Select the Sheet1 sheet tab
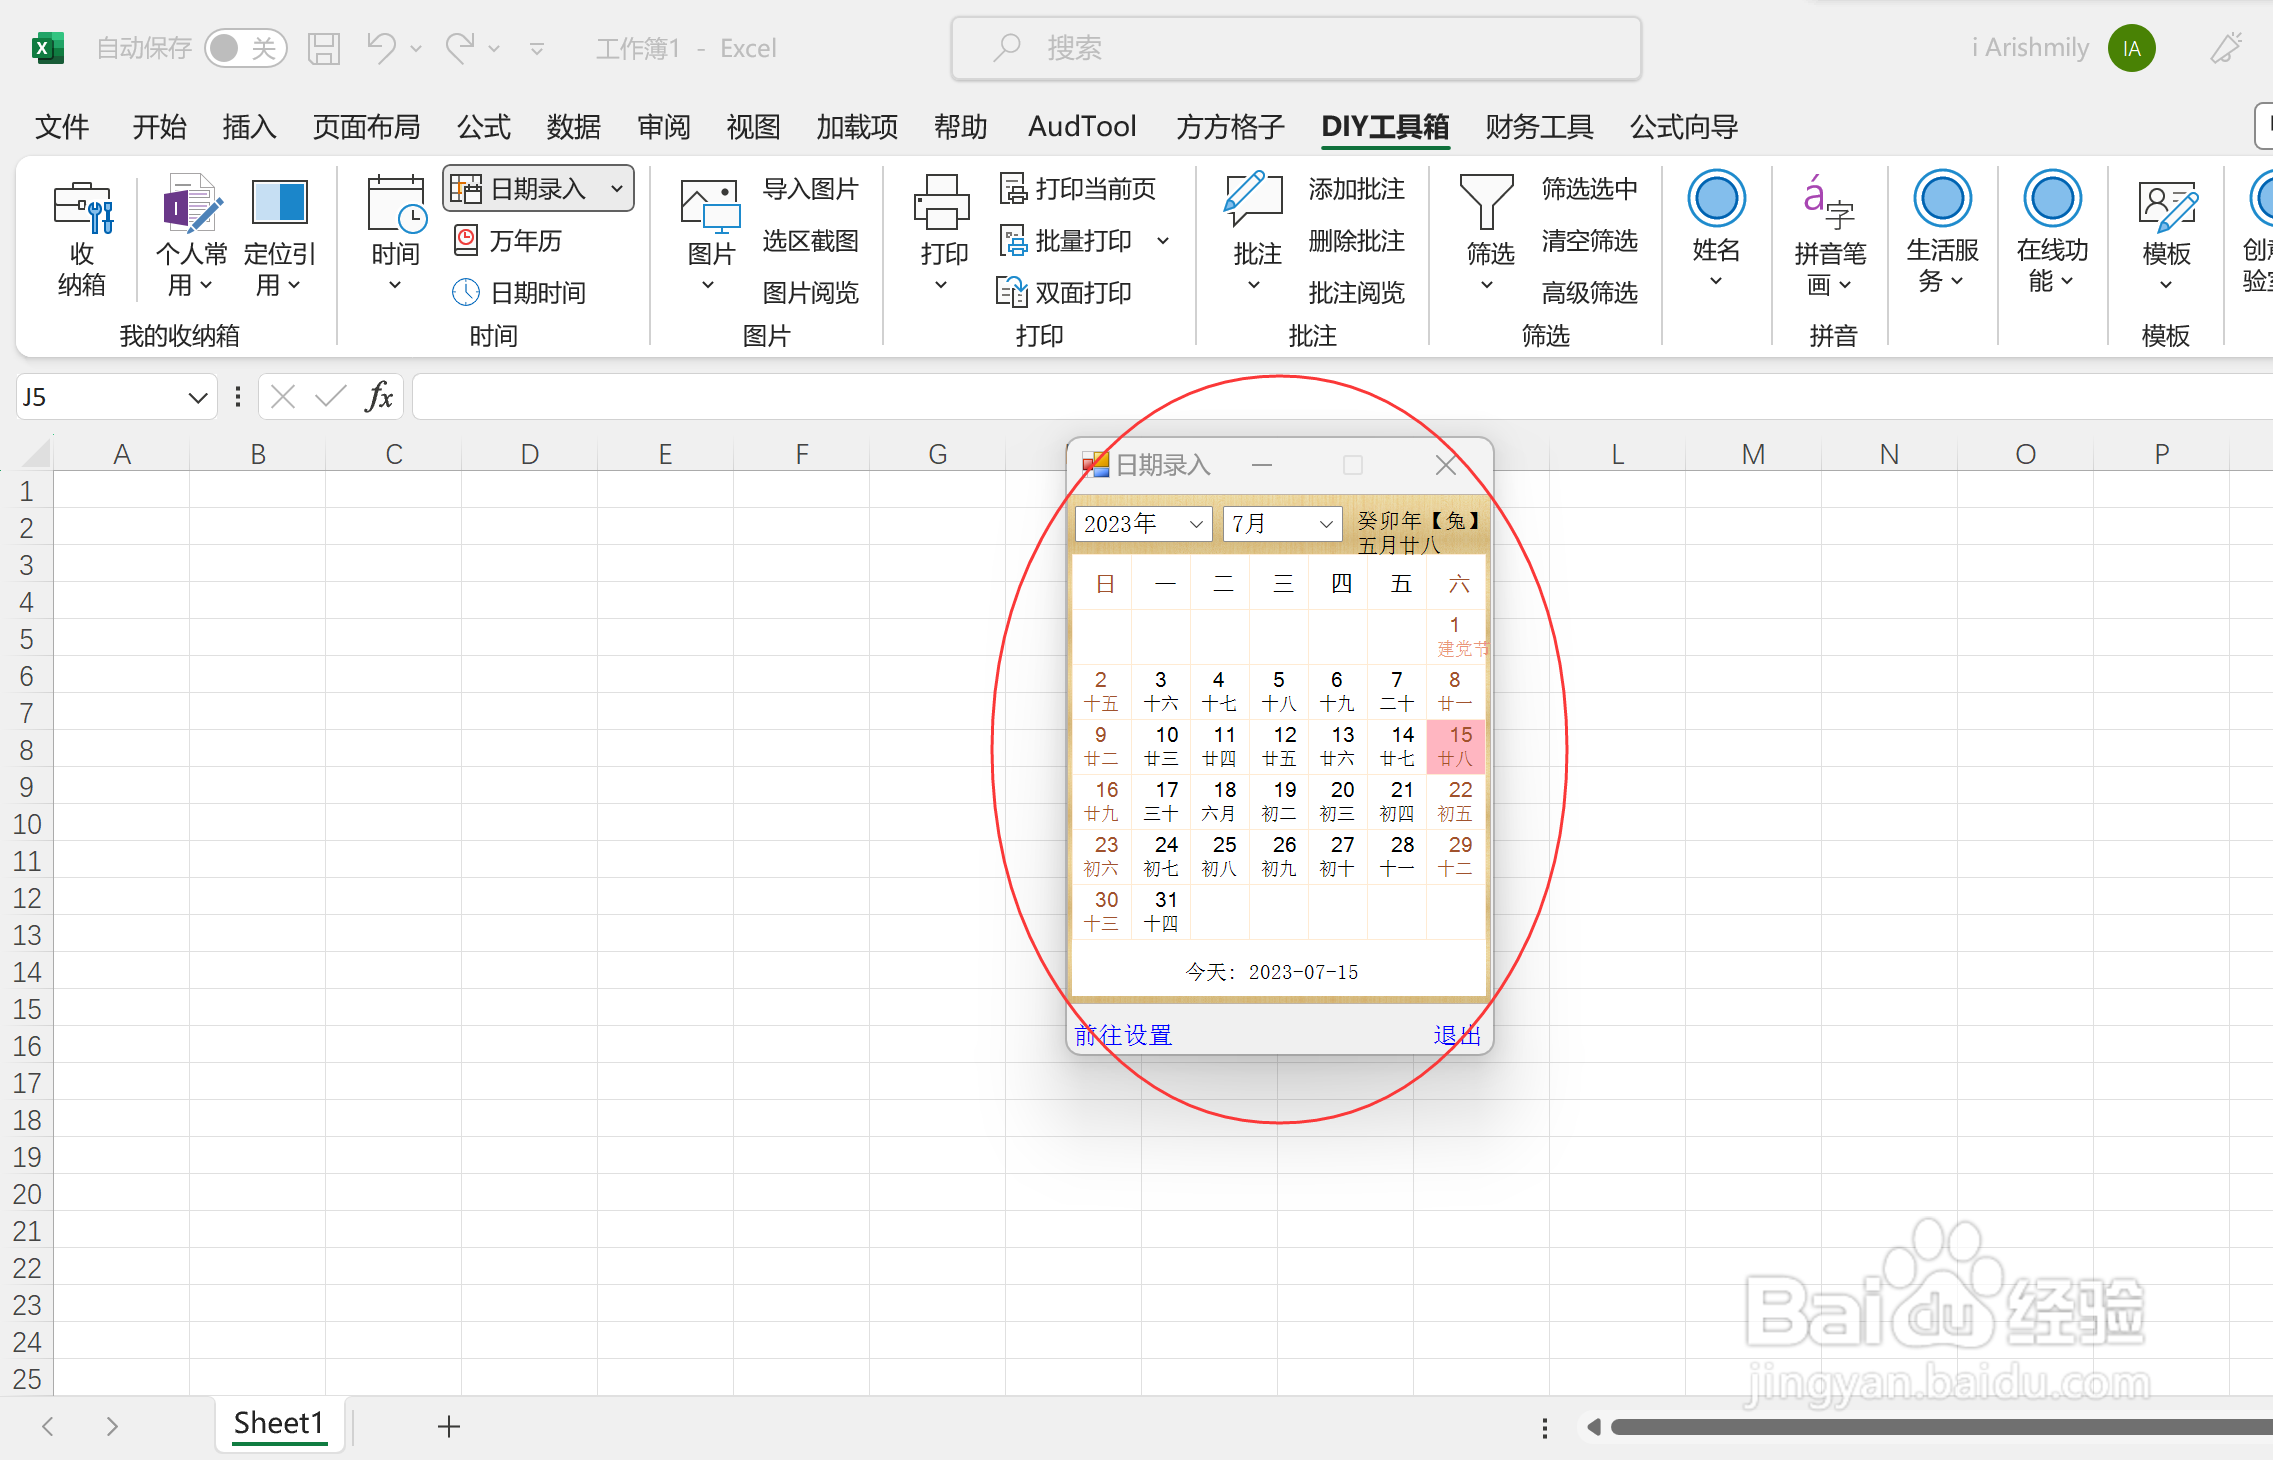Viewport: 2273px width, 1460px height. [x=279, y=1423]
